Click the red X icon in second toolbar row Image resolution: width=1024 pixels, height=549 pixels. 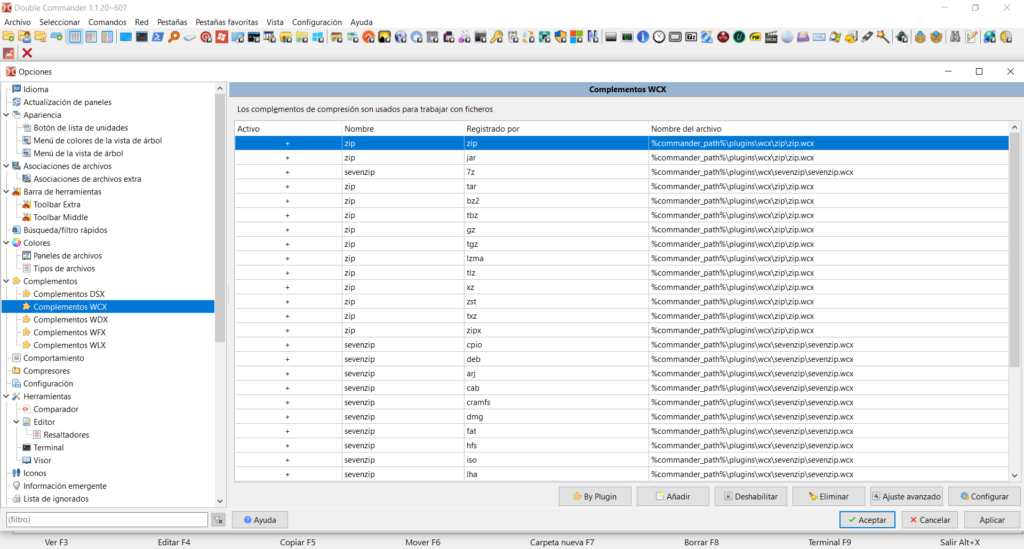27,53
